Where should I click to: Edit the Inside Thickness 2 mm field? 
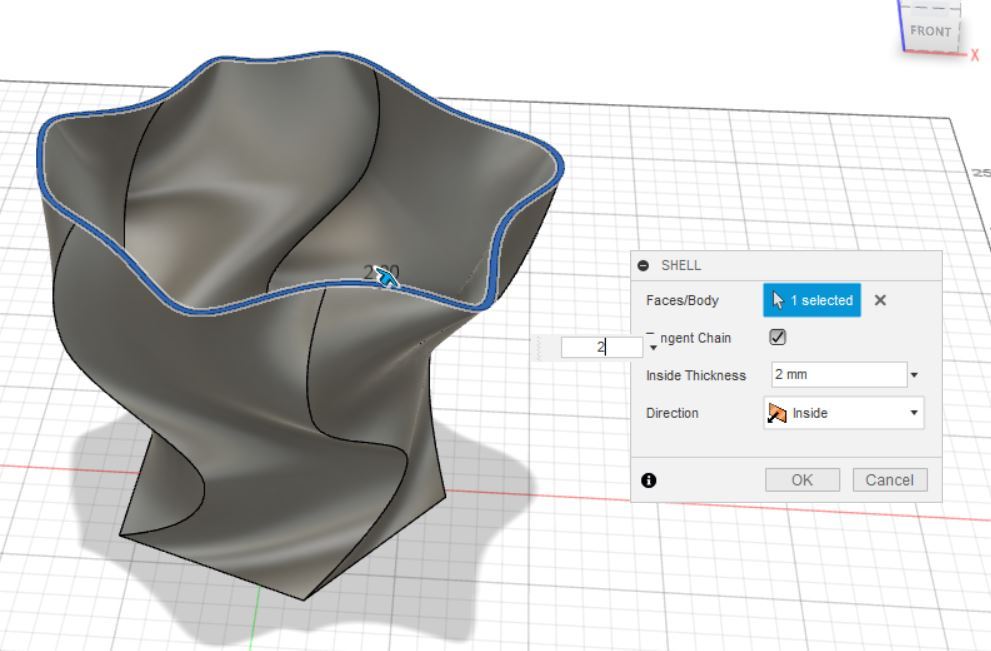839,374
